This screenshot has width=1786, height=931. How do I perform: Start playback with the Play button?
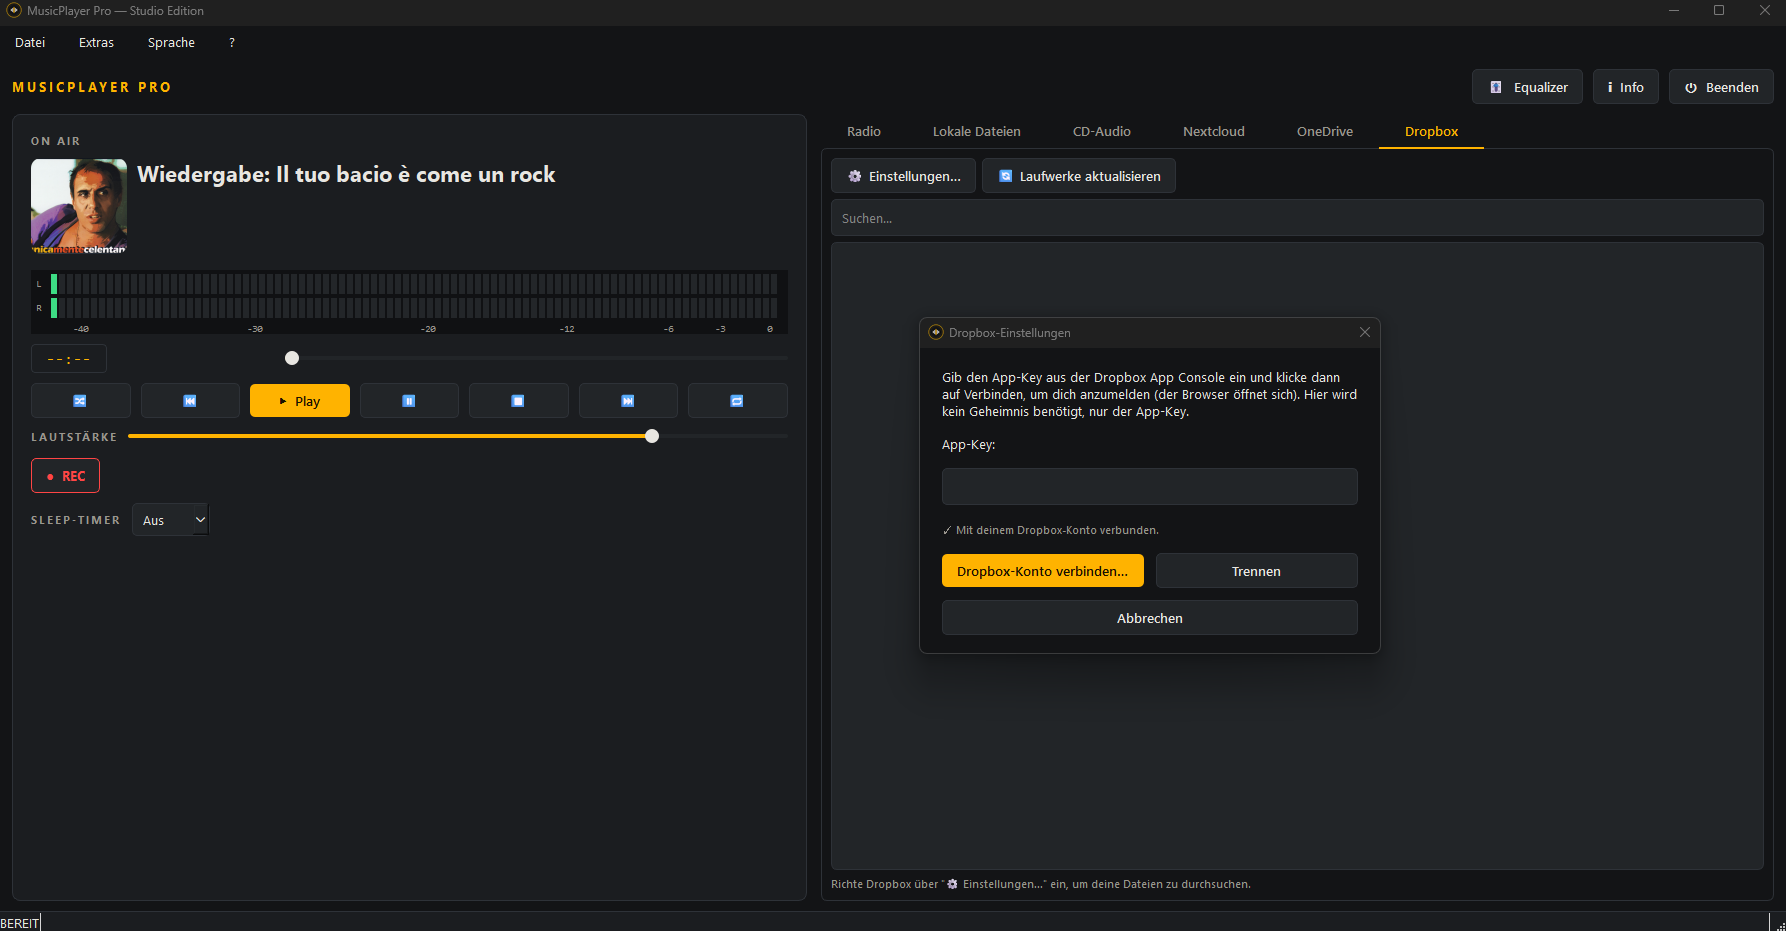click(300, 401)
